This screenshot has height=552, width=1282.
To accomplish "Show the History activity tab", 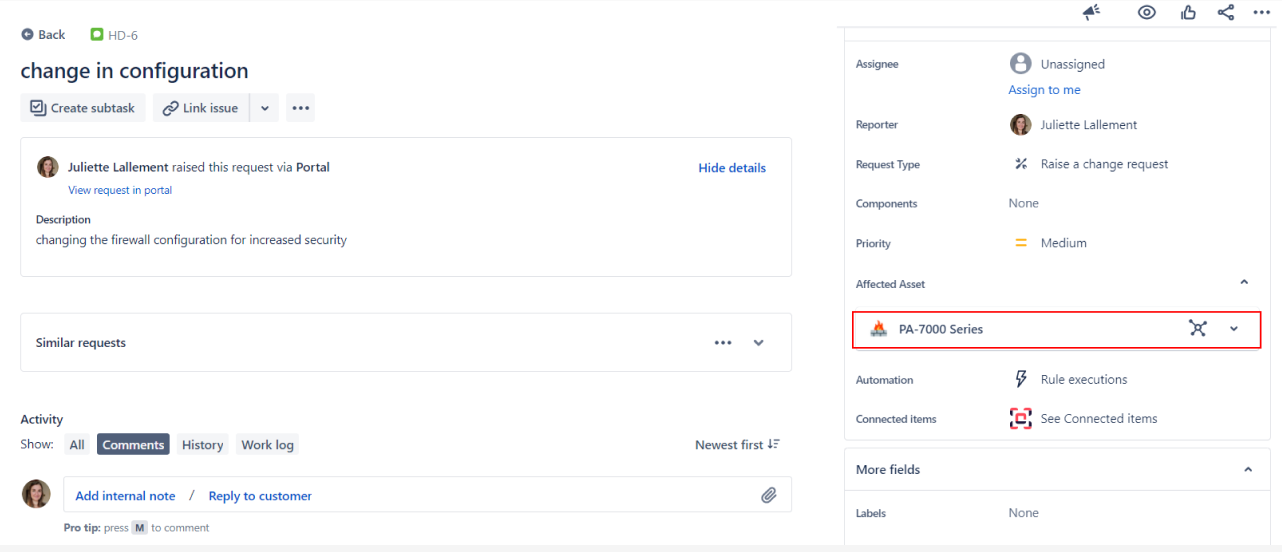I will tap(202, 445).
